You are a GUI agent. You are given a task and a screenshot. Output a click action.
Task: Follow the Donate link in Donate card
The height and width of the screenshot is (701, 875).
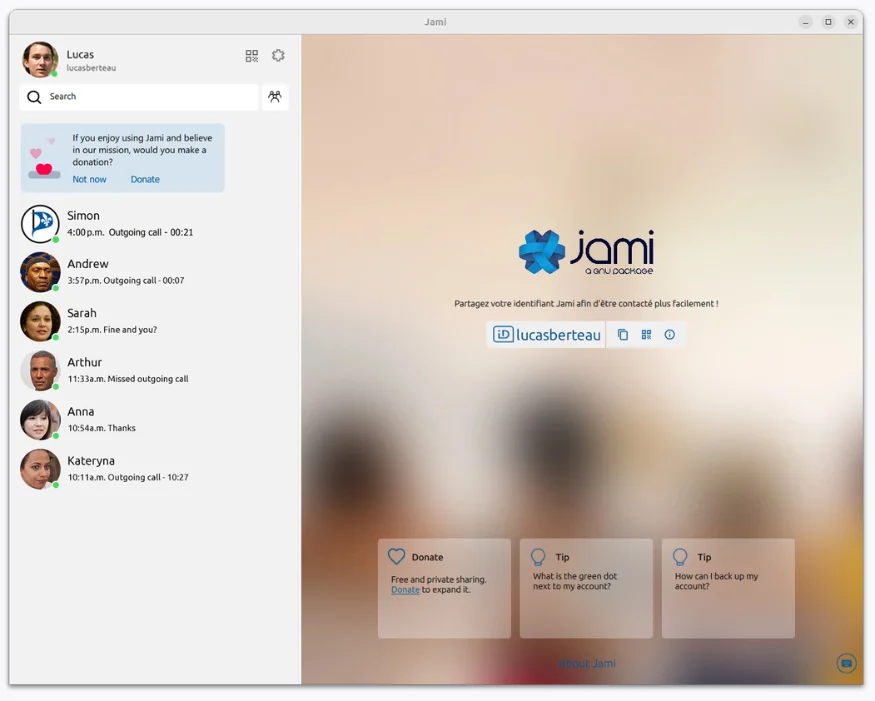tap(405, 590)
